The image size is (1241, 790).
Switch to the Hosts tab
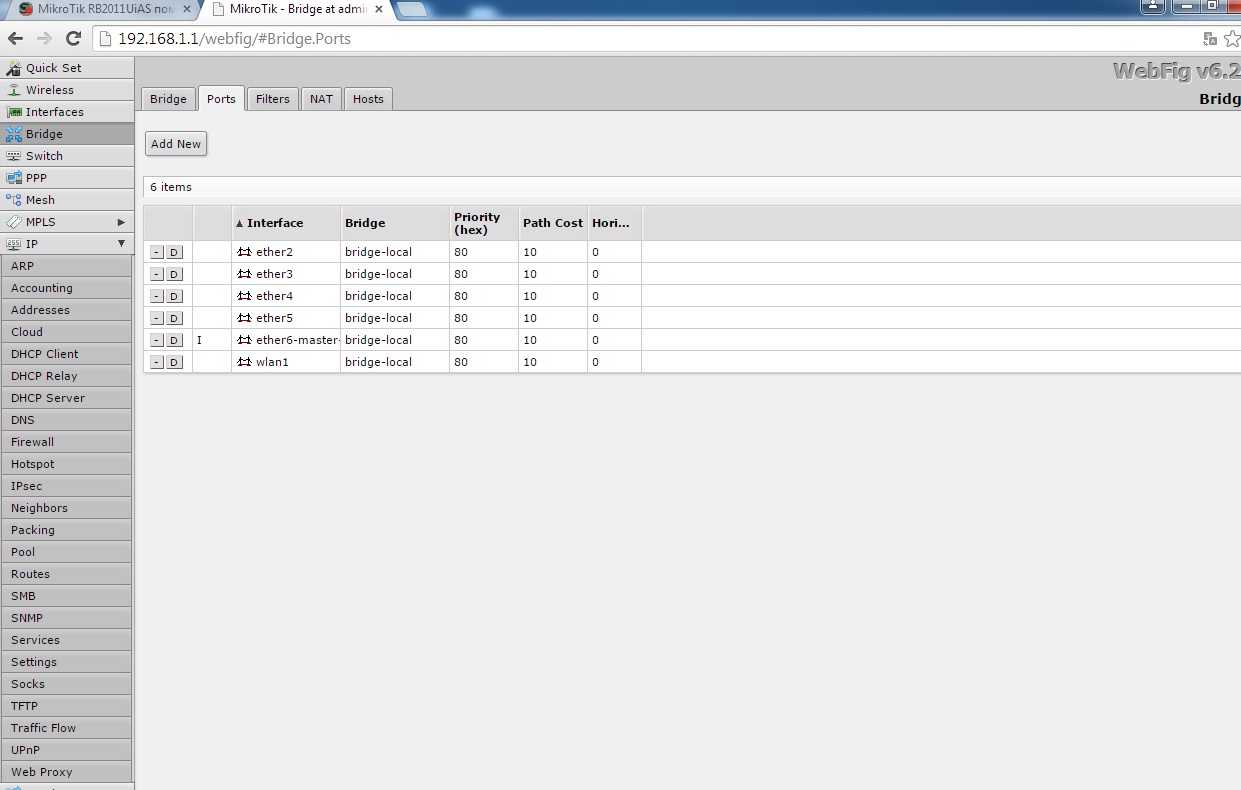(368, 99)
